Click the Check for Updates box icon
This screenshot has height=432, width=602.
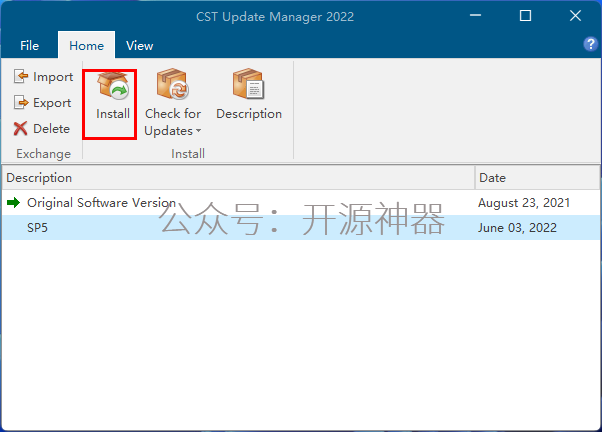click(173, 84)
